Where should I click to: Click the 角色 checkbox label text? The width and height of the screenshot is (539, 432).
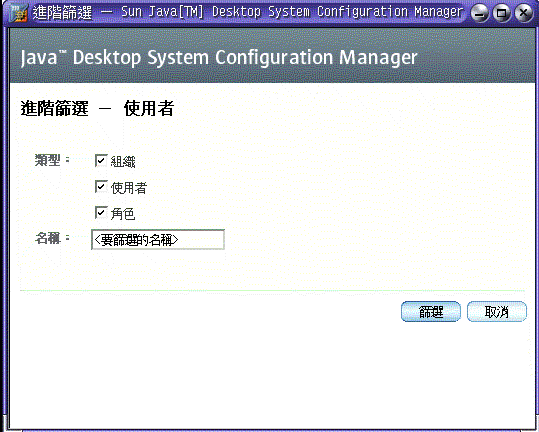click(123, 214)
